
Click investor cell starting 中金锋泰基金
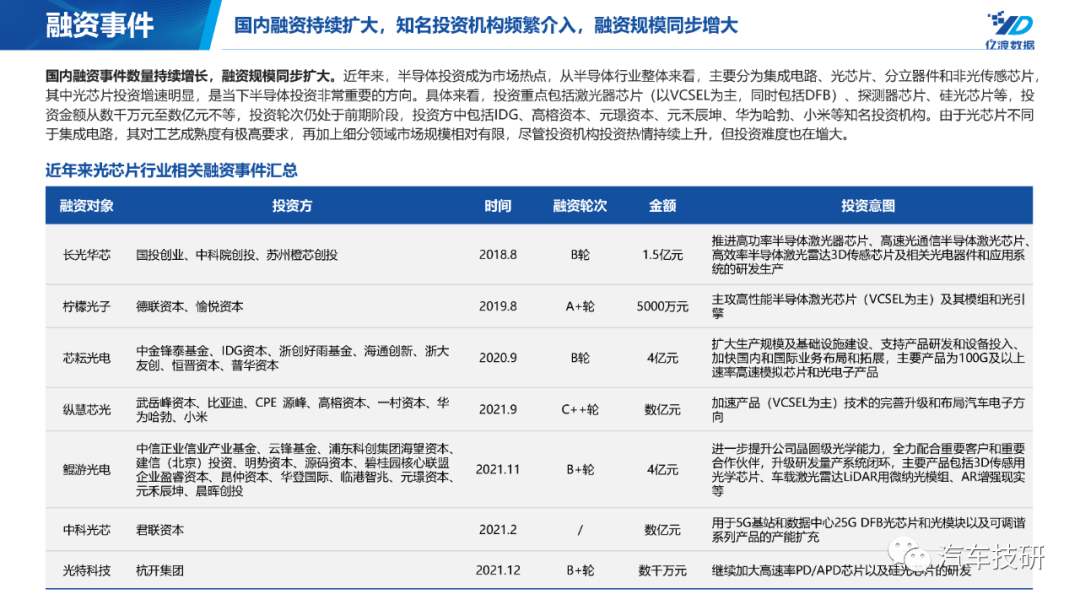pos(293,358)
